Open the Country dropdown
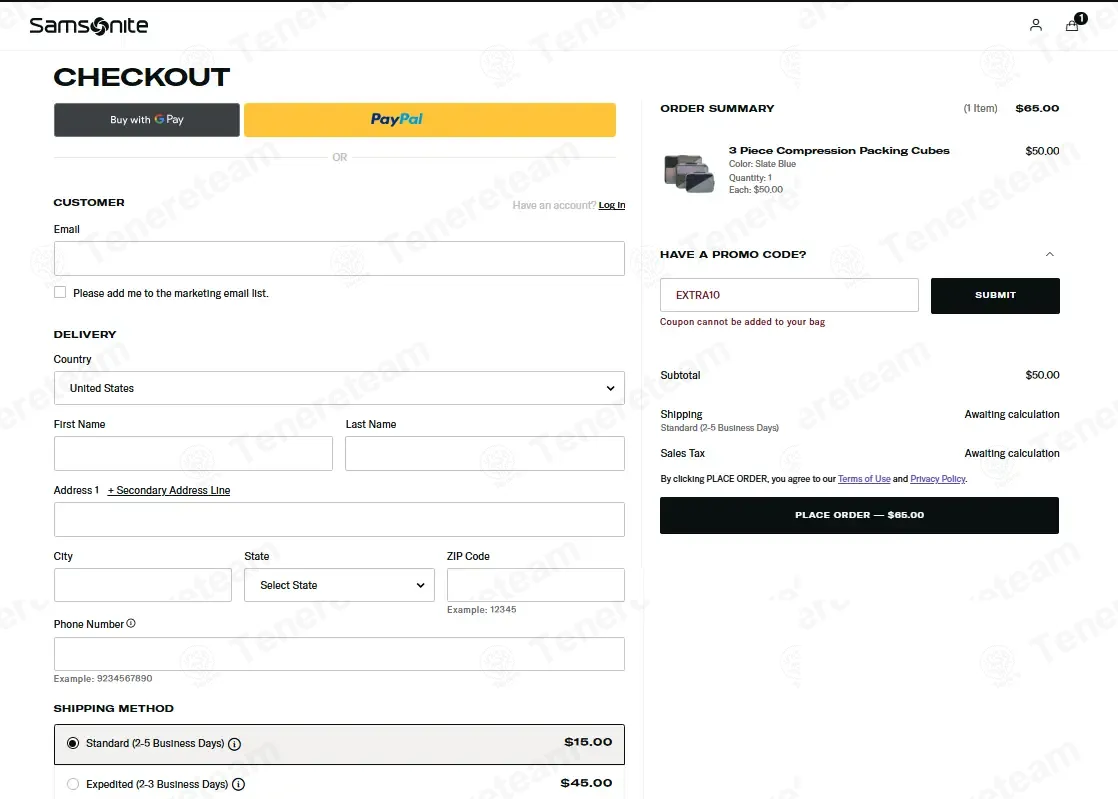1118x799 pixels. (x=339, y=388)
